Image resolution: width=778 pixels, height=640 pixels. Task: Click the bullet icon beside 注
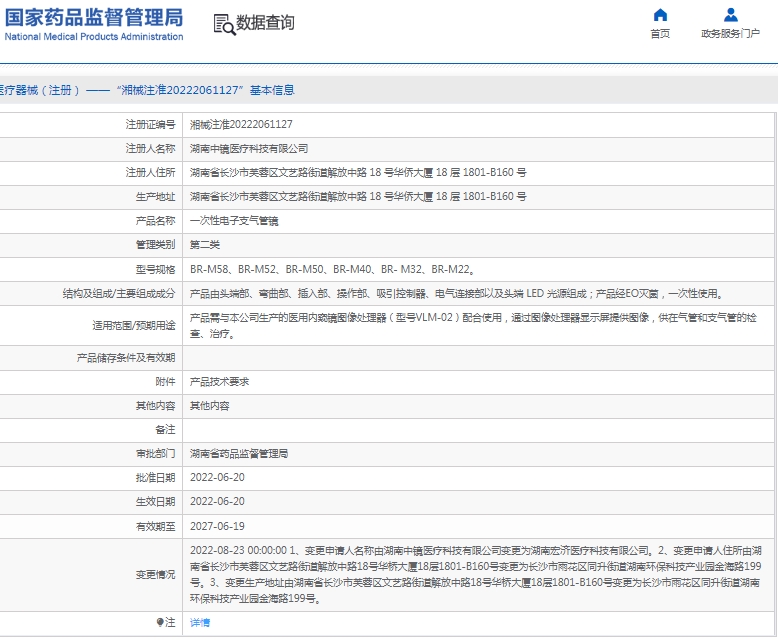(x=160, y=622)
